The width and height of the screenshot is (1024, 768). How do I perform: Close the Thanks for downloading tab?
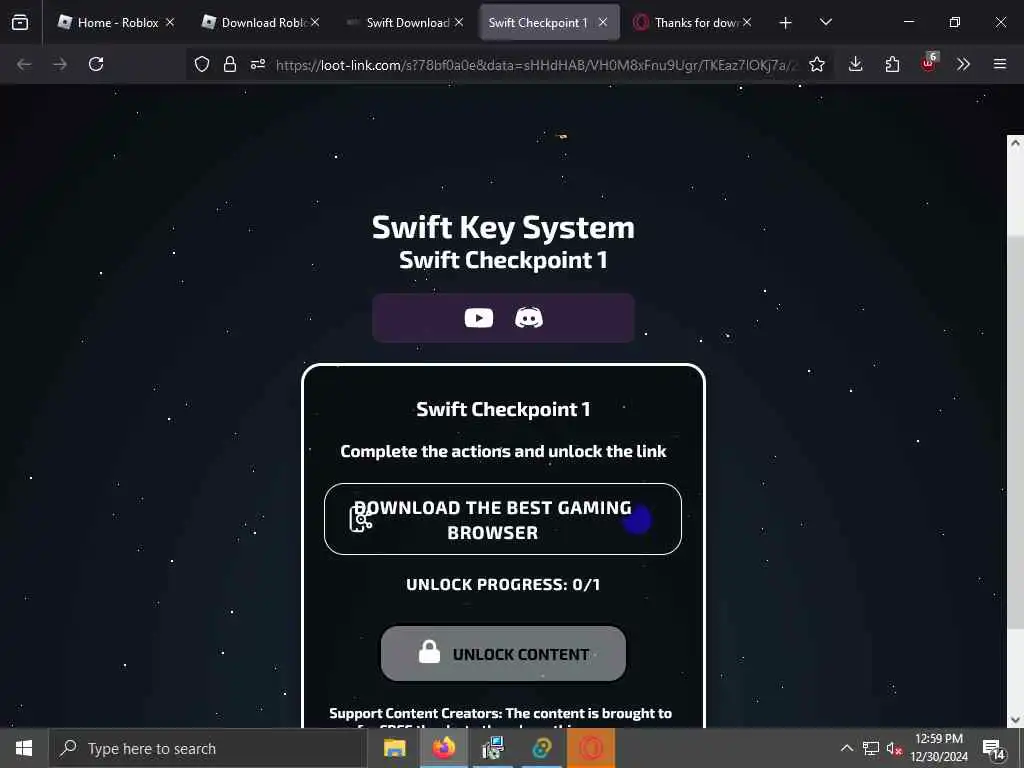746,22
